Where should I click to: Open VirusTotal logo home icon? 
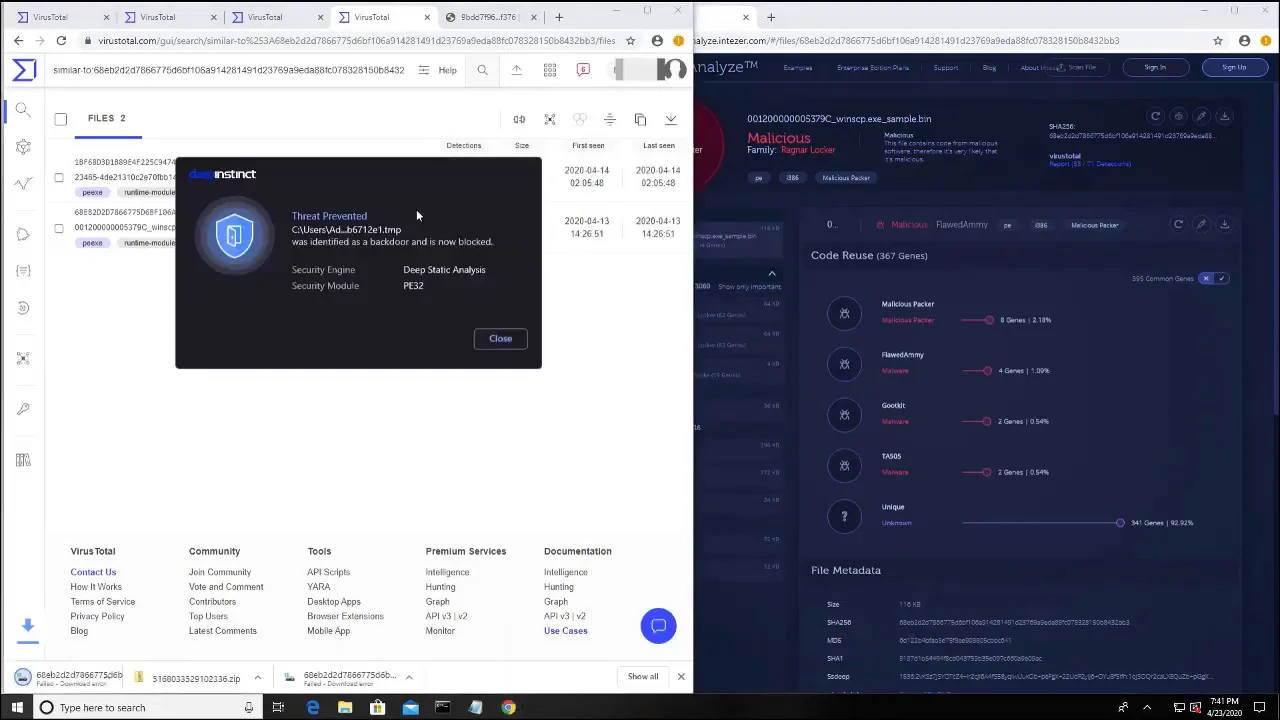point(24,69)
